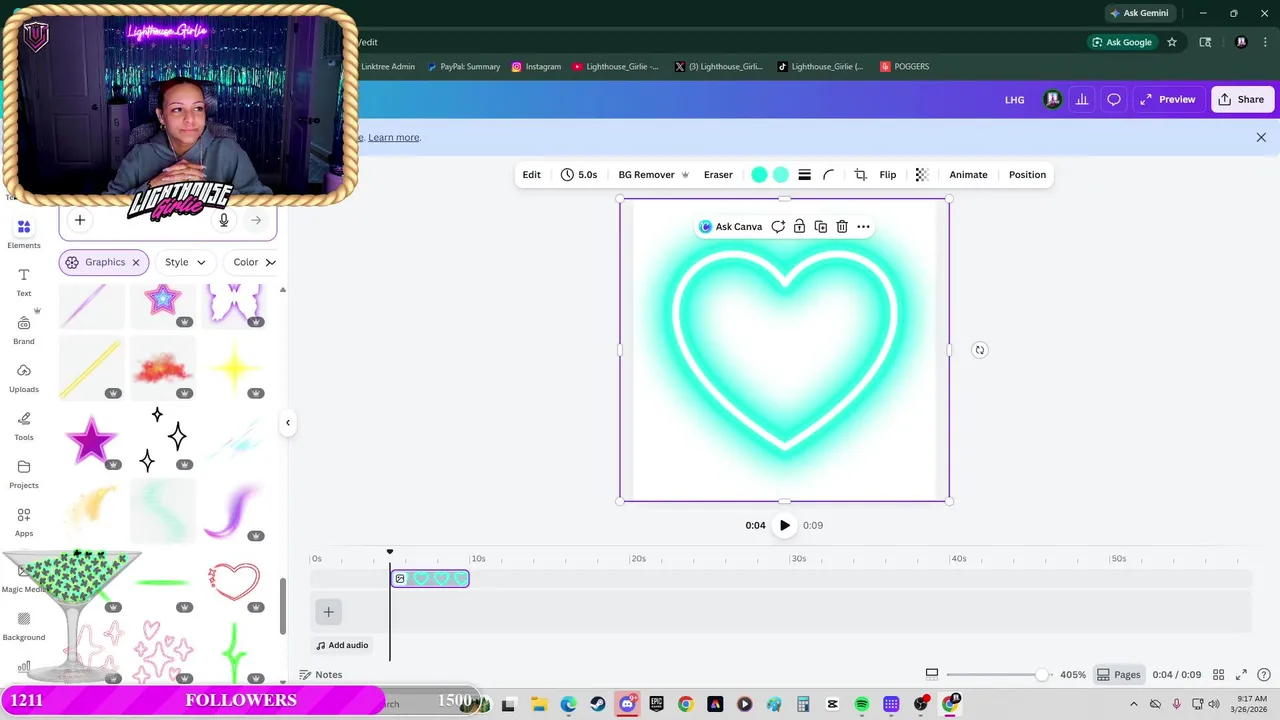Viewport: 1280px width, 720px height.
Task: Click the rotate/sync icon beside the canvas
Action: pos(980,350)
